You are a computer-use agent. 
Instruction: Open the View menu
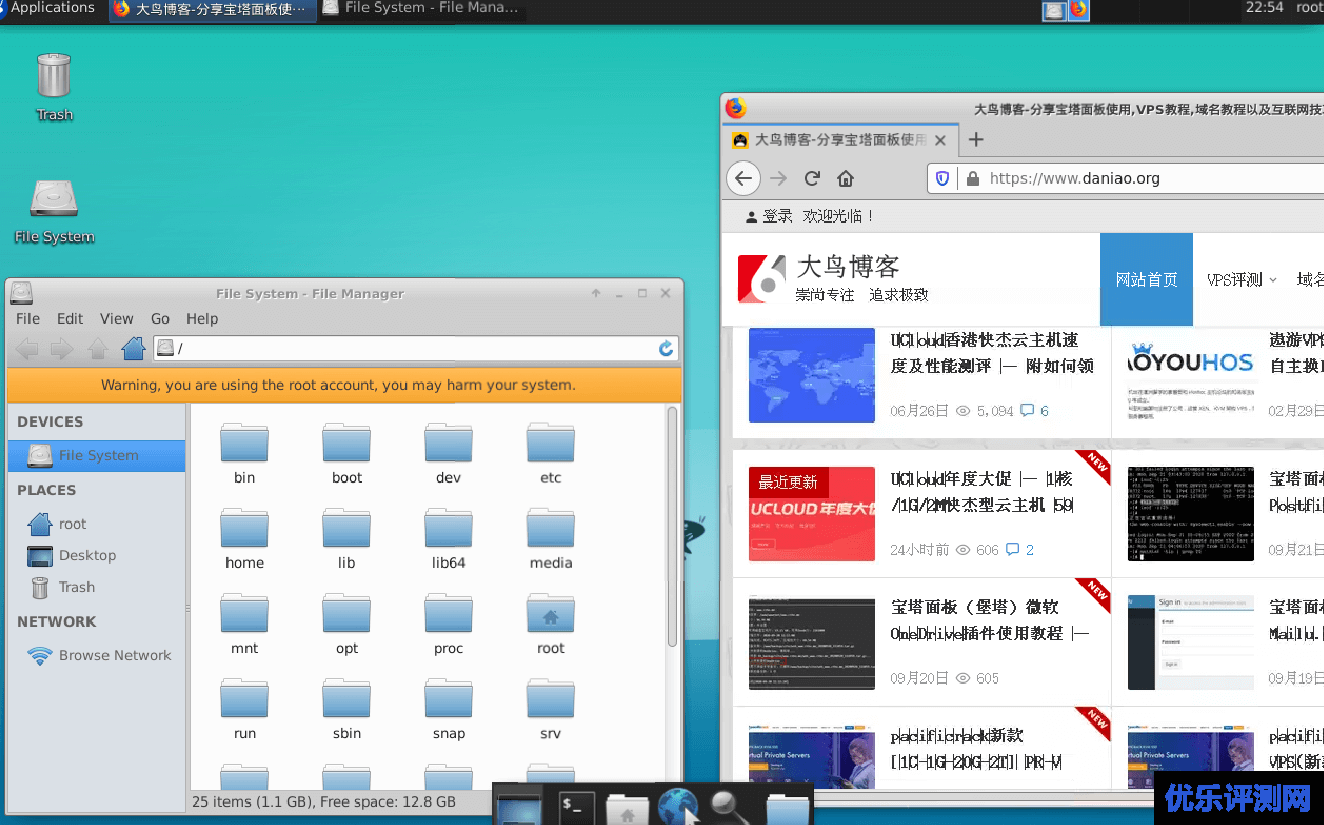(x=116, y=318)
